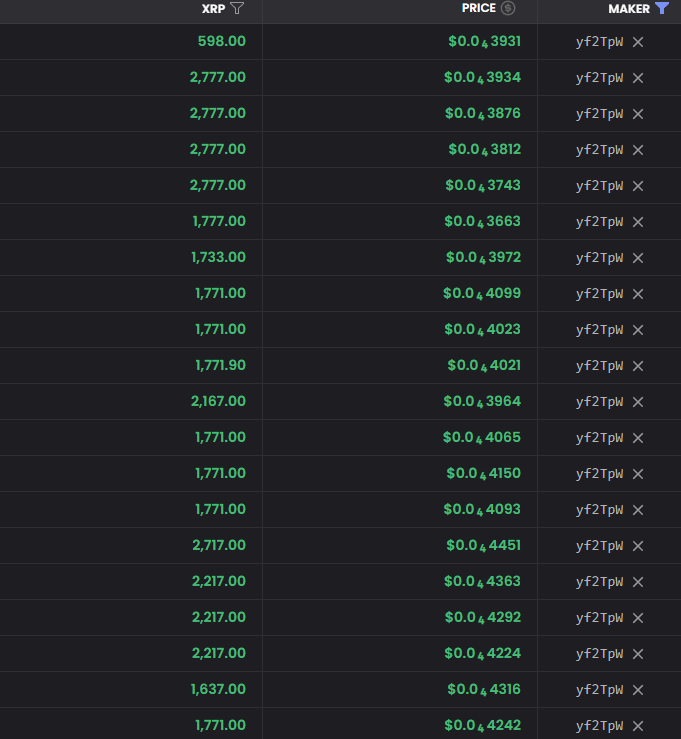Image resolution: width=681 pixels, height=739 pixels.
Task: Click the PRICE column header label
Action: pos(479,8)
